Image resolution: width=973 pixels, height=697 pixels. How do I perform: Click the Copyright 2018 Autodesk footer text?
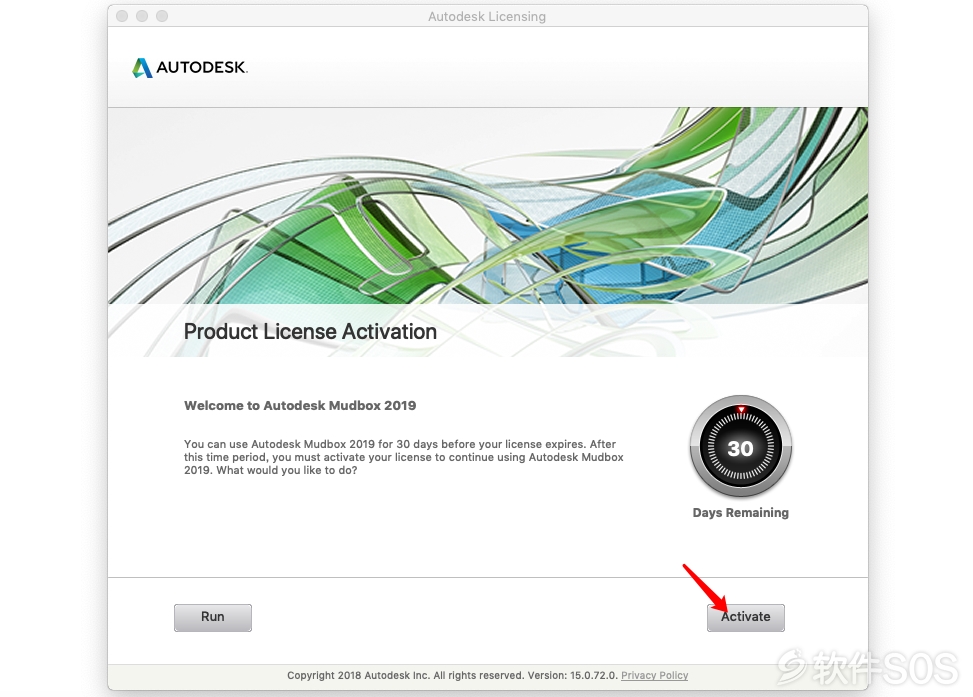[x=452, y=675]
